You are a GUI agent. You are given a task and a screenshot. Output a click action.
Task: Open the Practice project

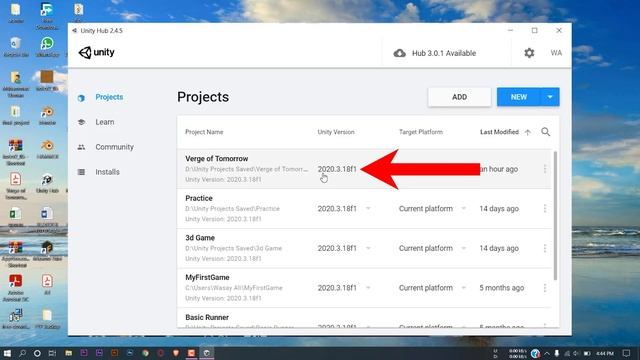[x=199, y=198]
